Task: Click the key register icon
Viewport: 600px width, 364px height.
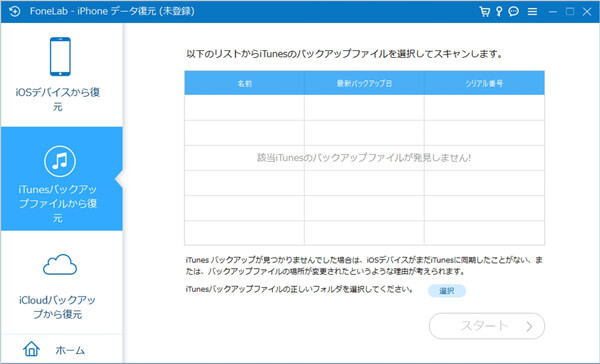Action: 499,11
